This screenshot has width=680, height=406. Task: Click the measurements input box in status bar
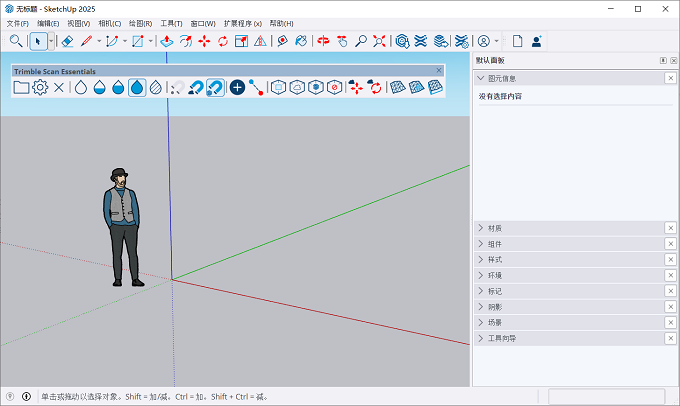(x=607, y=396)
